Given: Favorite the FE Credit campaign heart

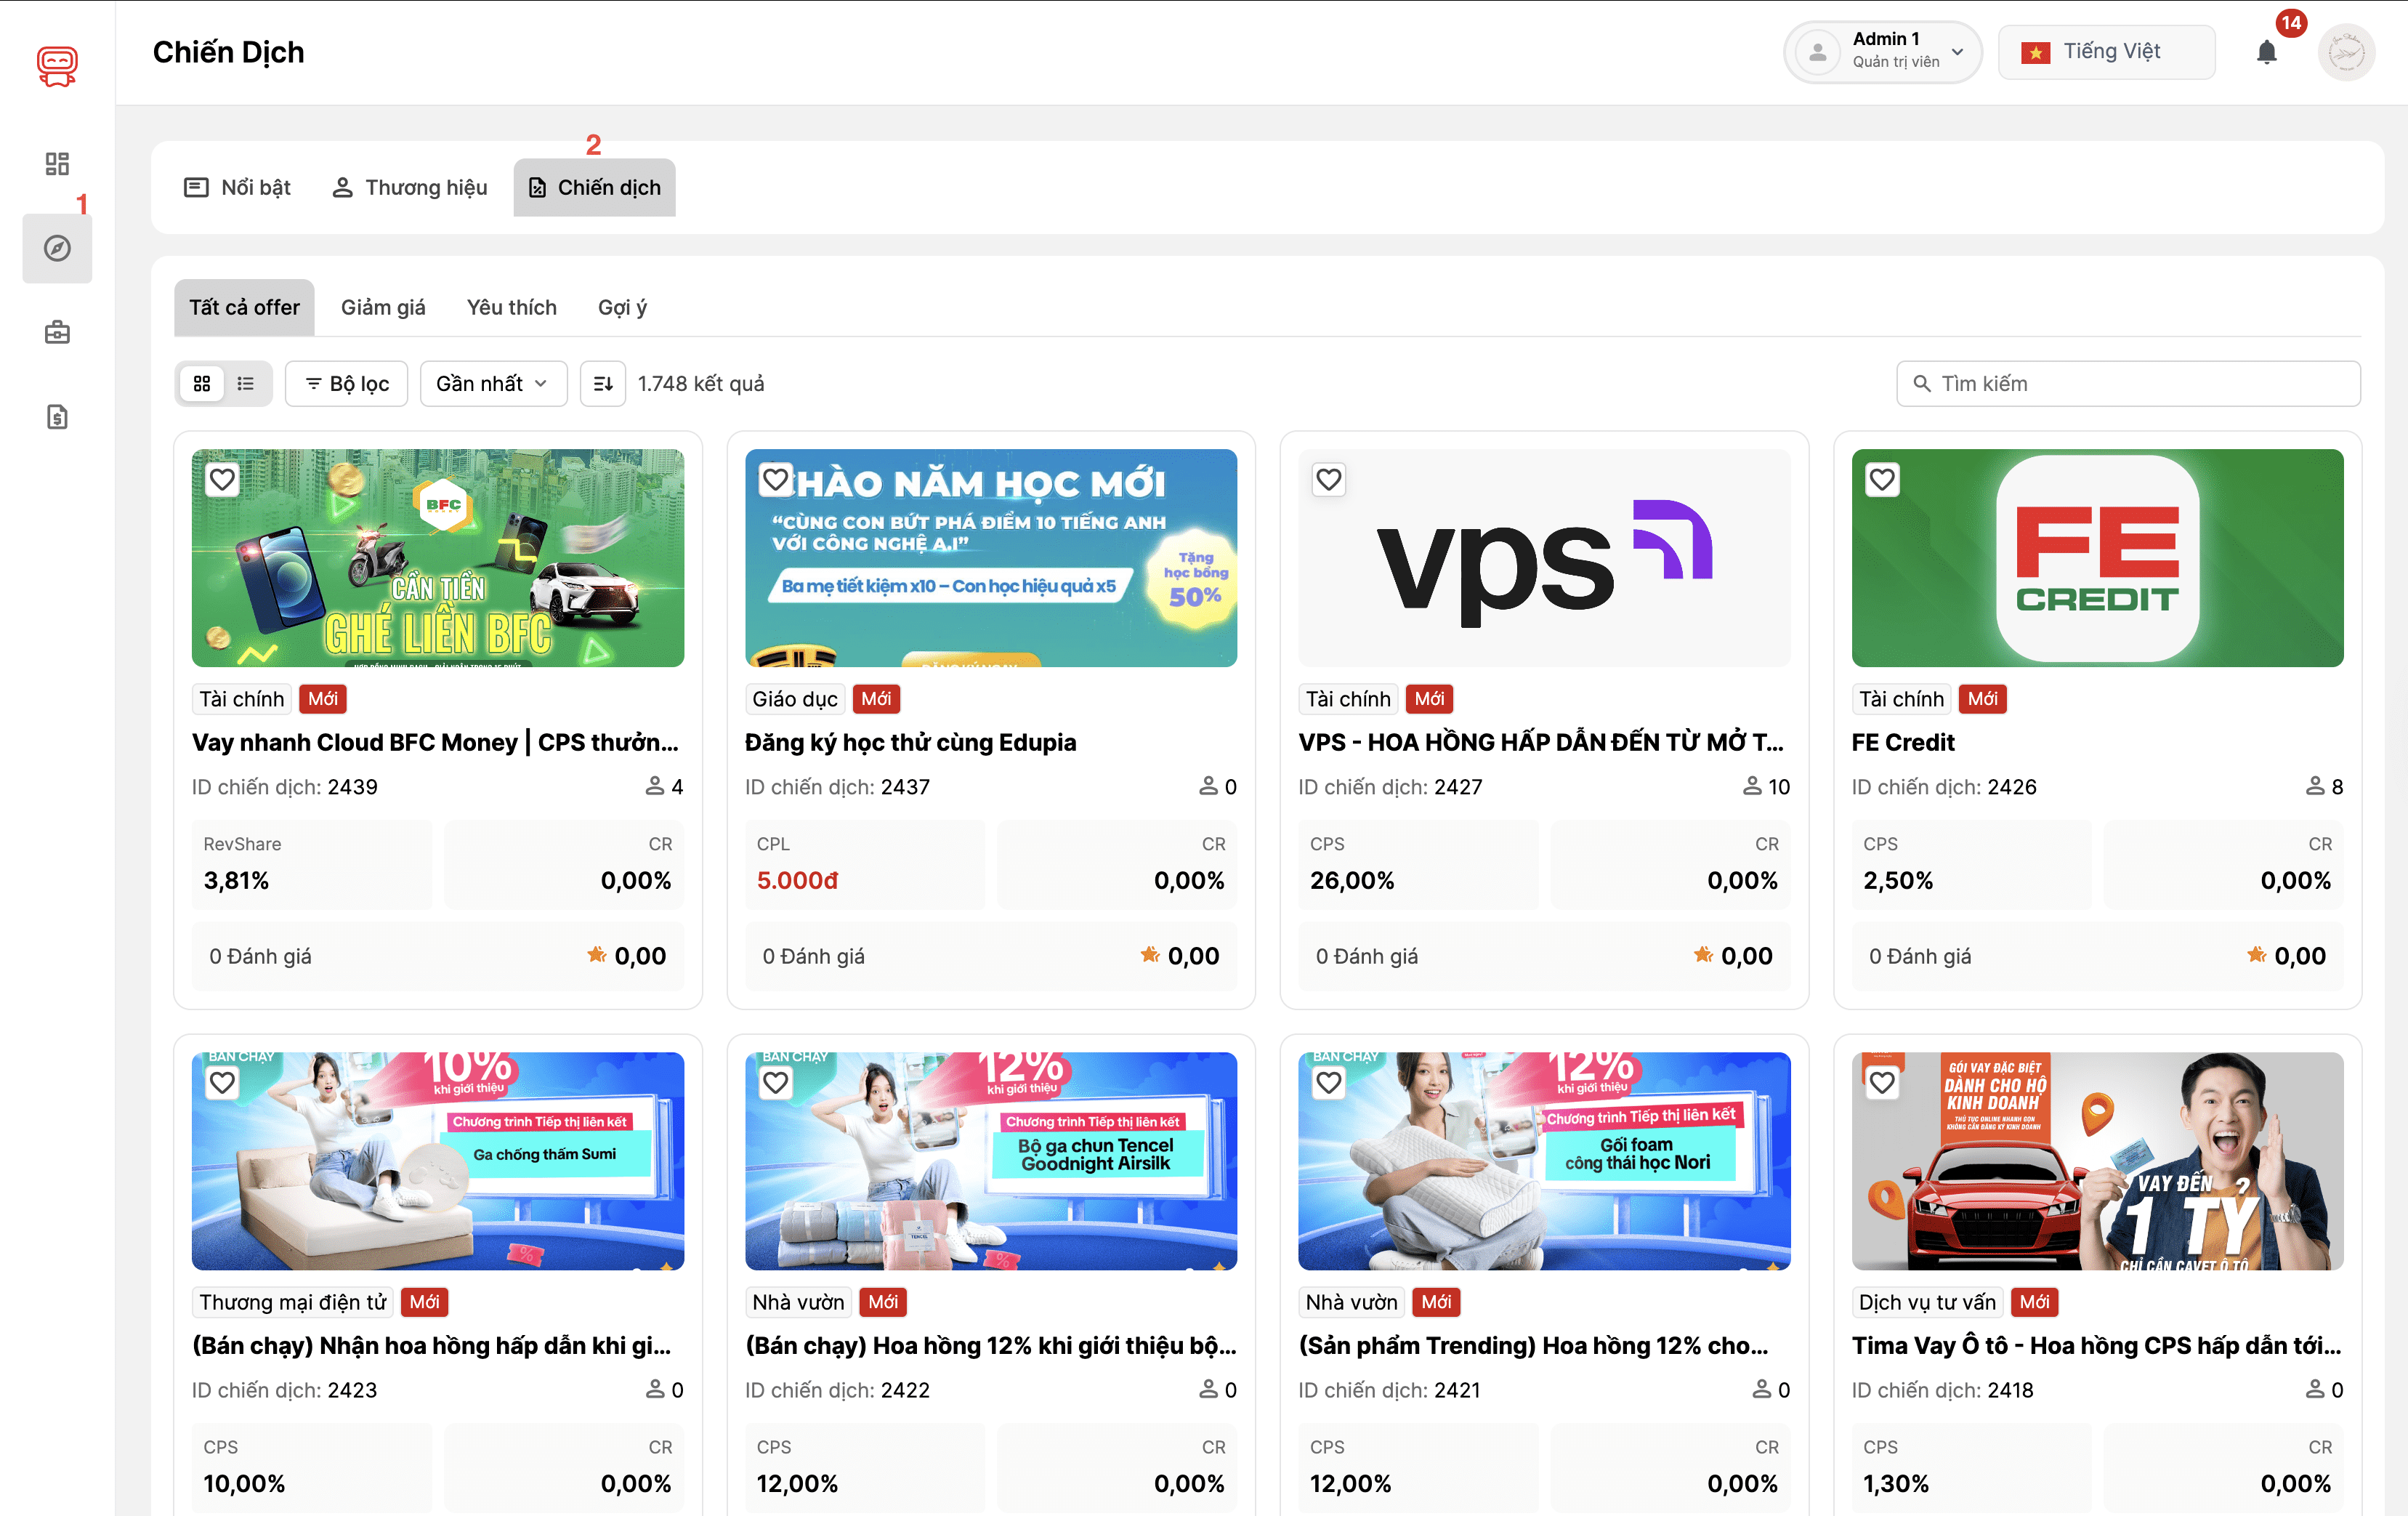Looking at the screenshot, I should point(1882,479).
